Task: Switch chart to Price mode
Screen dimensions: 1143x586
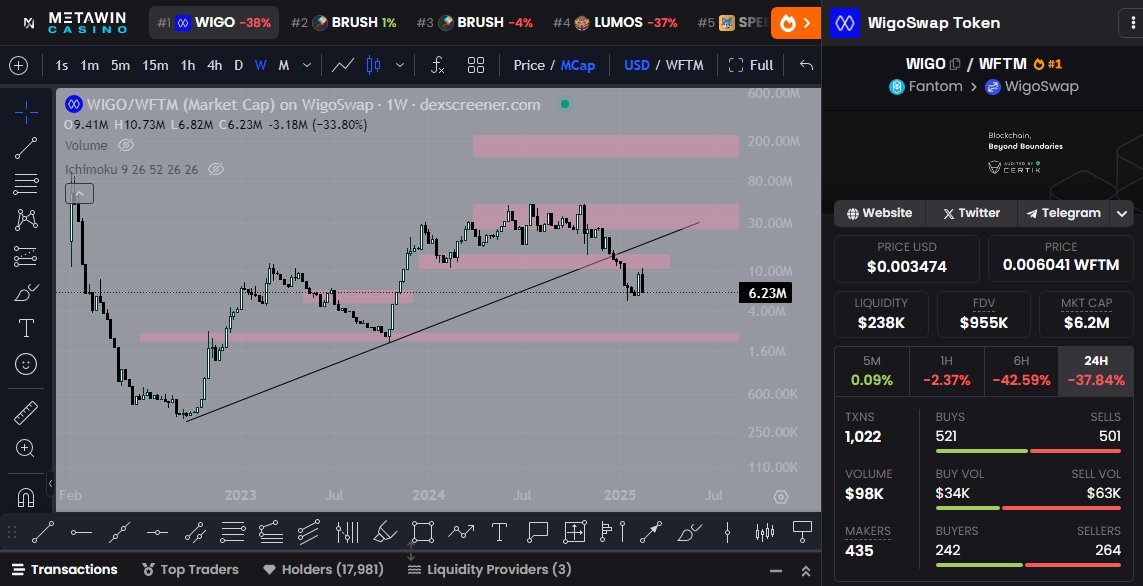Action: (529, 66)
